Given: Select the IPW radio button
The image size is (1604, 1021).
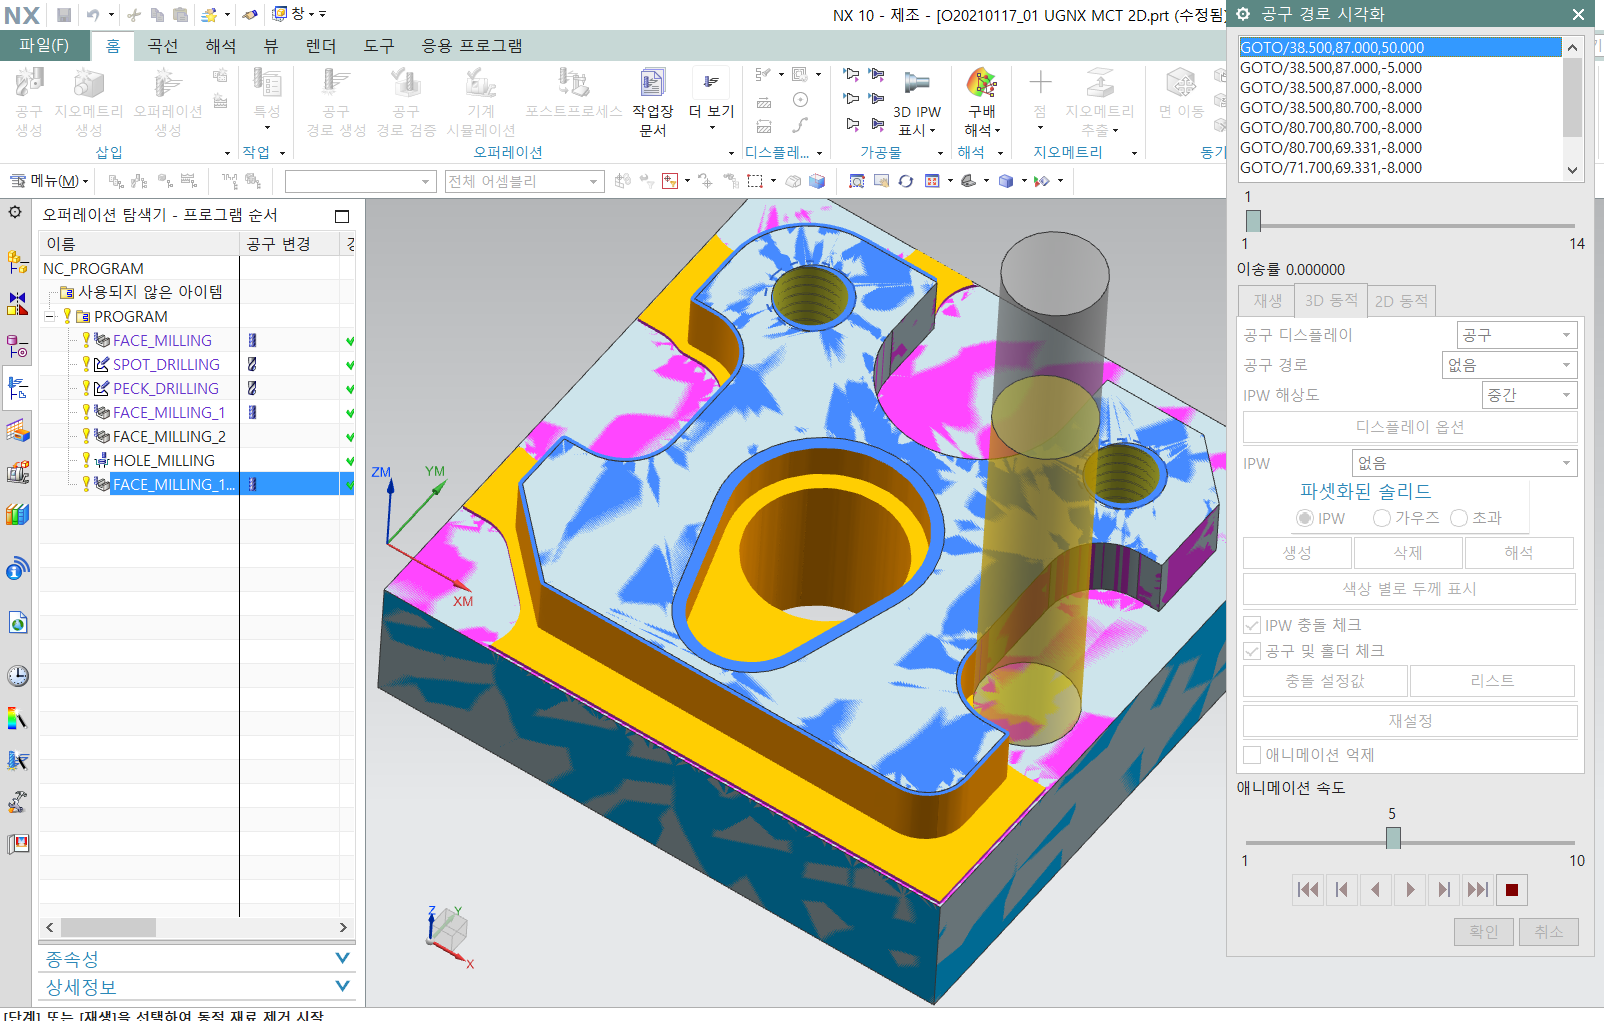Looking at the screenshot, I should (x=1304, y=518).
